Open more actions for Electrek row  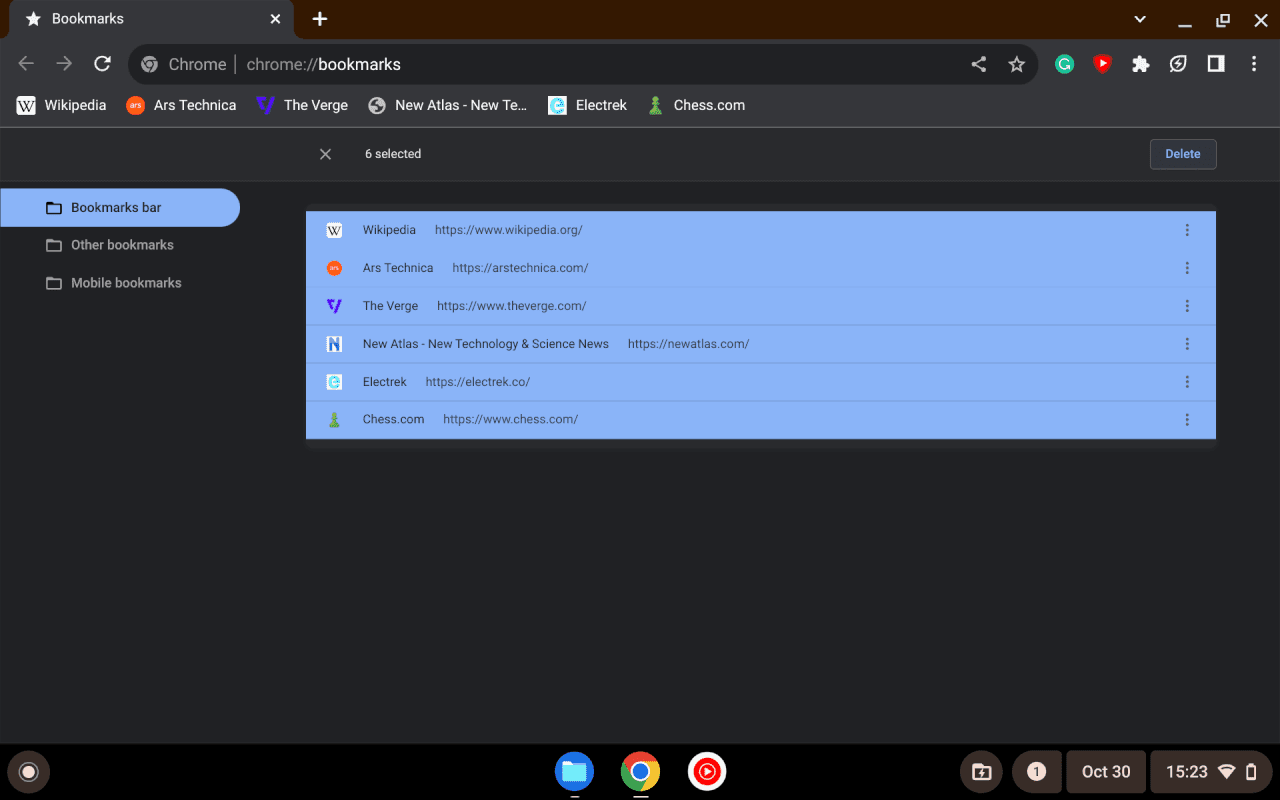coord(1187,382)
